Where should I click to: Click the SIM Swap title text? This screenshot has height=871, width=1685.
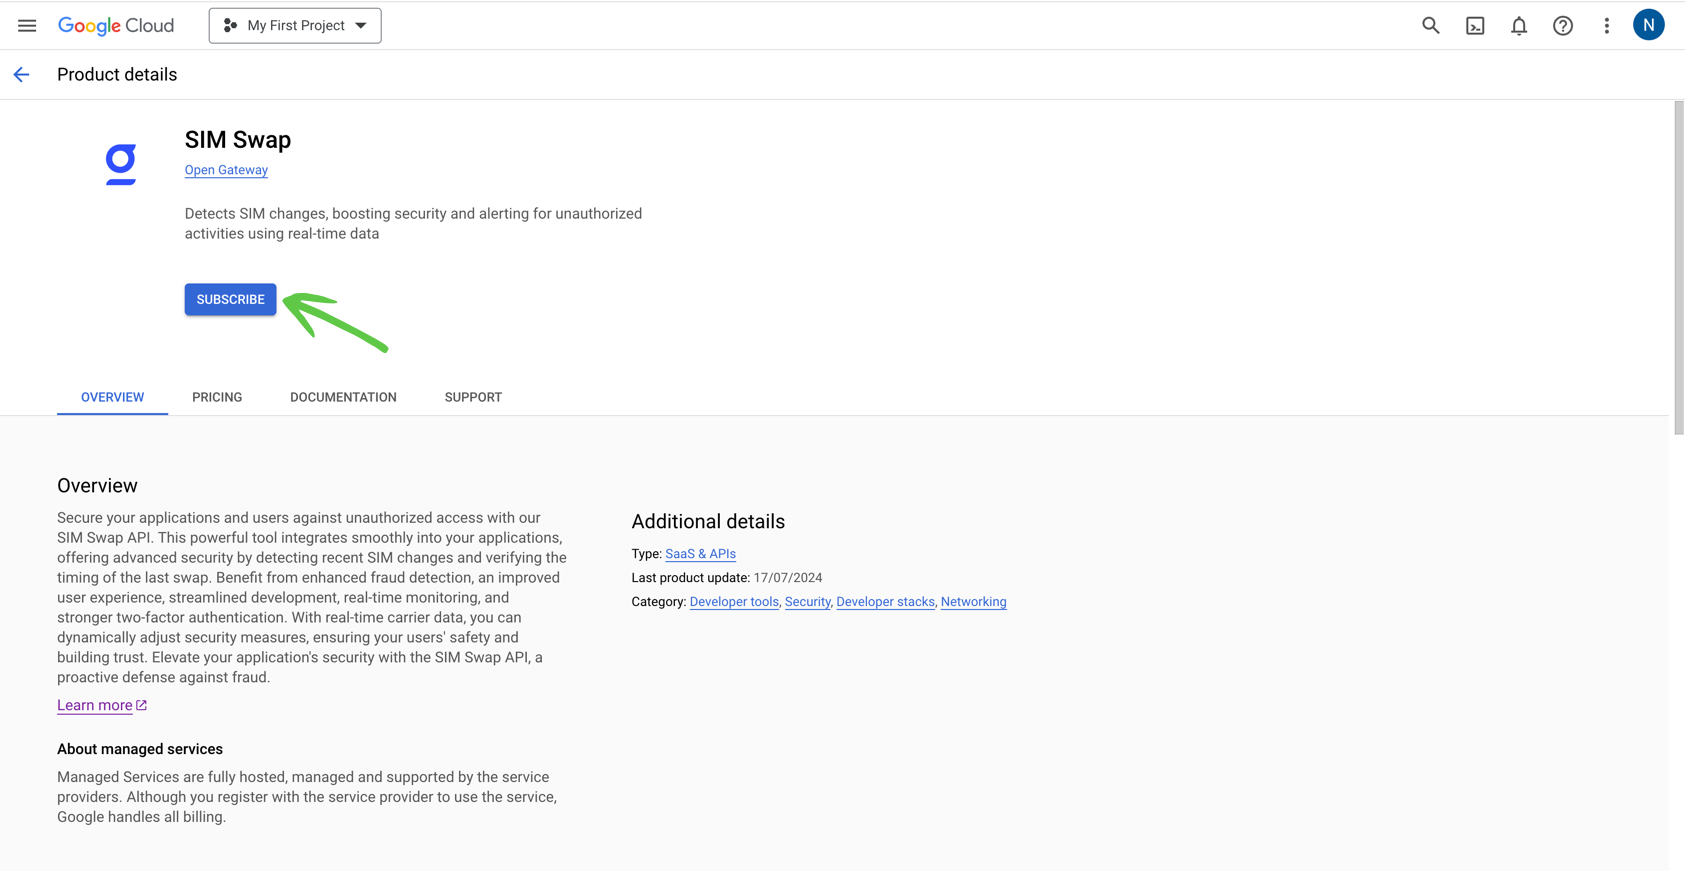pyautogui.click(x=238, y=140)
